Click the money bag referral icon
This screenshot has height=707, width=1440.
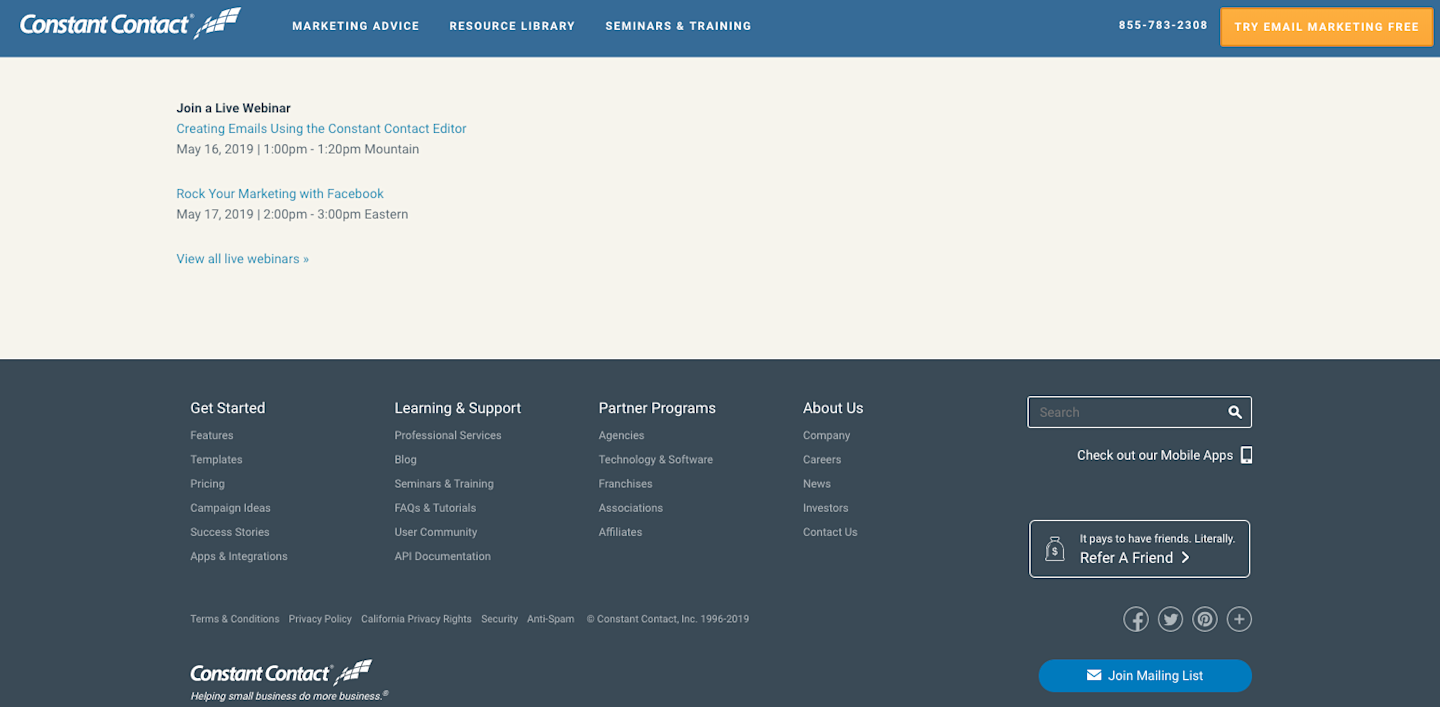[1054, 549]
